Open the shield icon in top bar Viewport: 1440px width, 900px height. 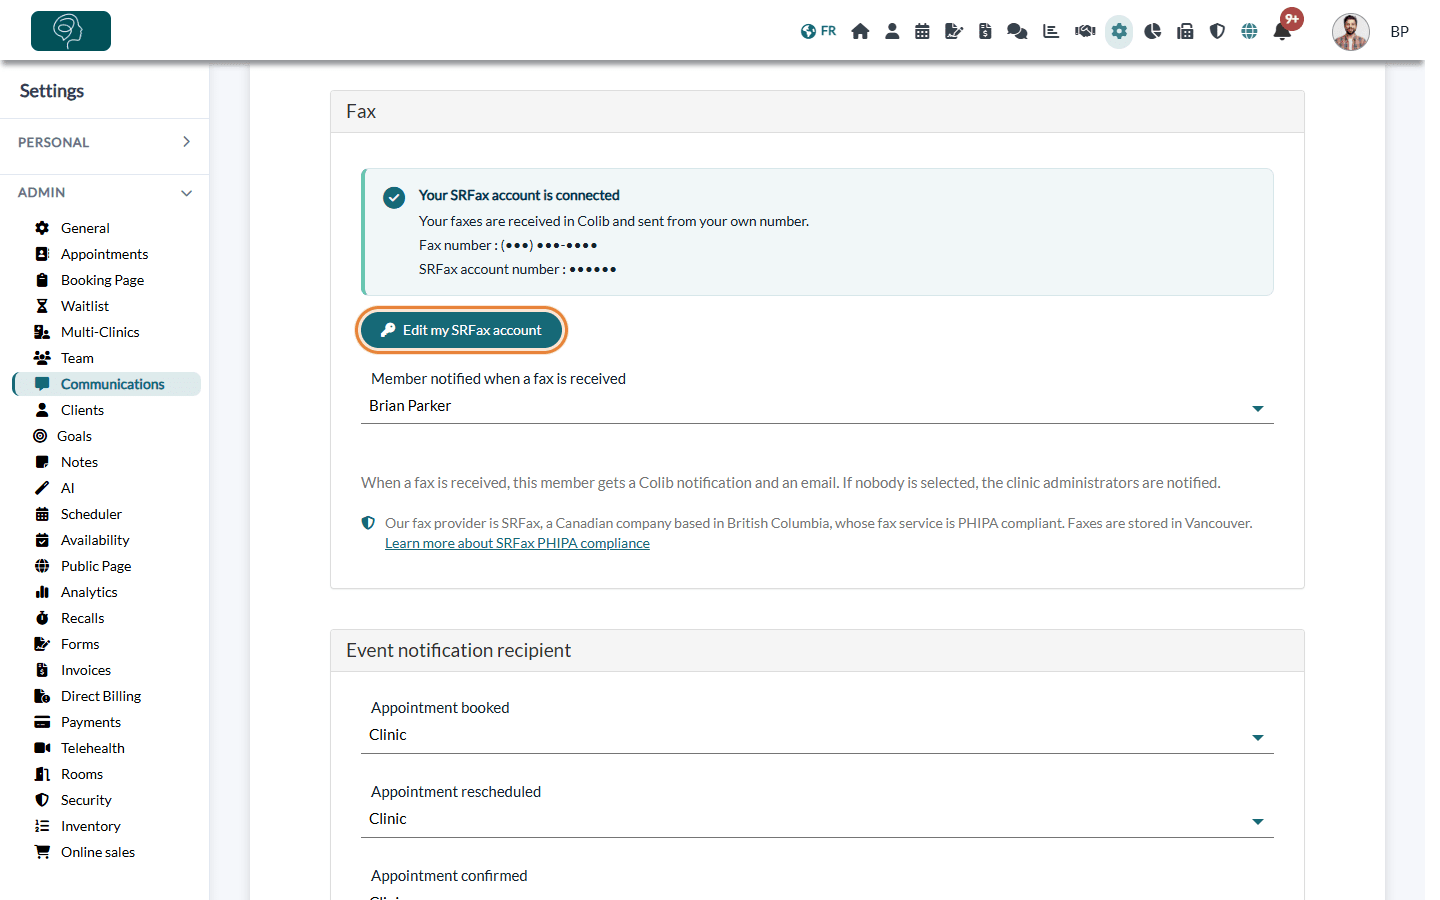[1217, 31]
